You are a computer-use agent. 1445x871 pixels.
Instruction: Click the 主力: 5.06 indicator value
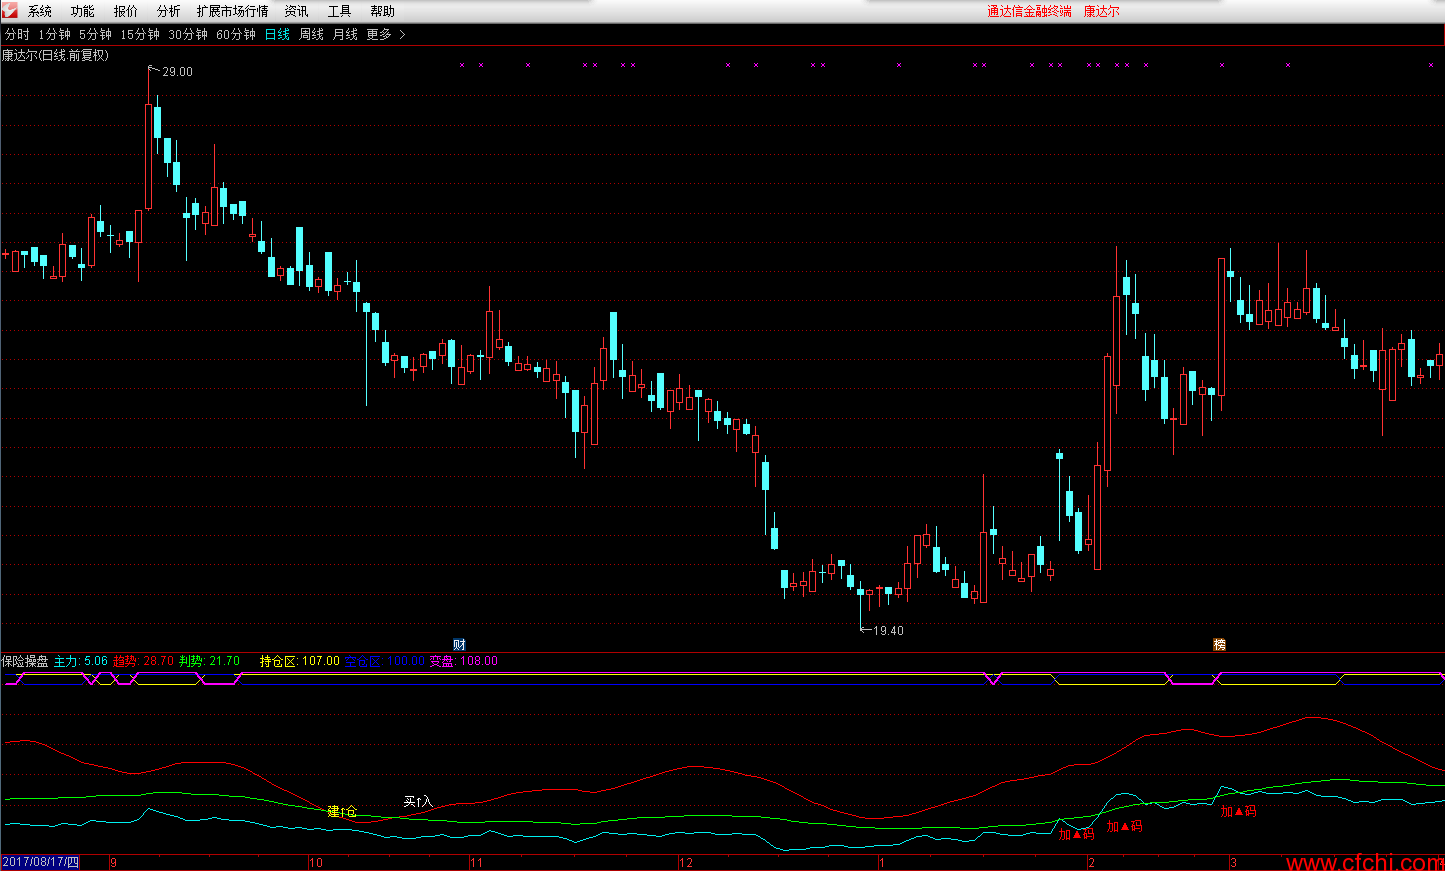(81, 661)
